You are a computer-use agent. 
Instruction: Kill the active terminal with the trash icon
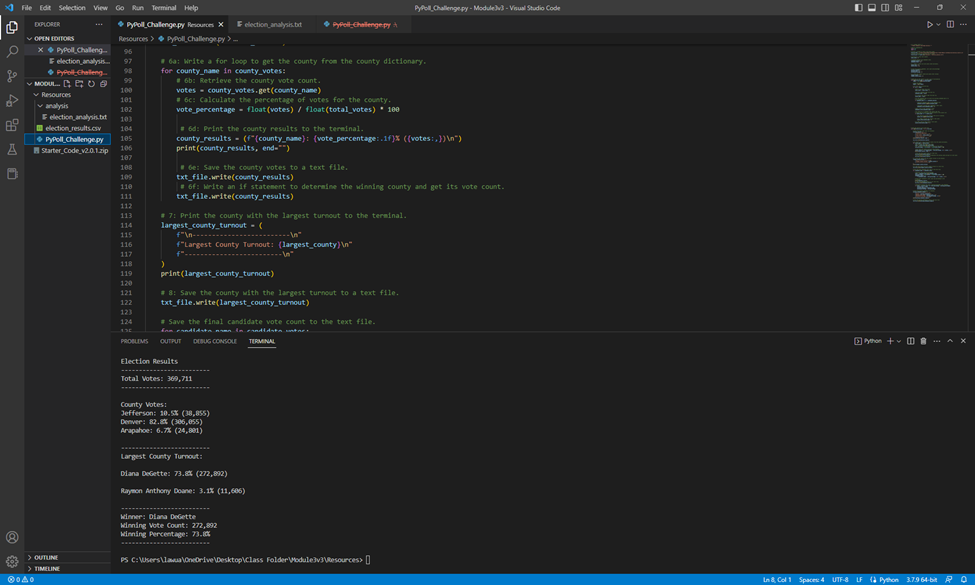[x=923, y=341]
